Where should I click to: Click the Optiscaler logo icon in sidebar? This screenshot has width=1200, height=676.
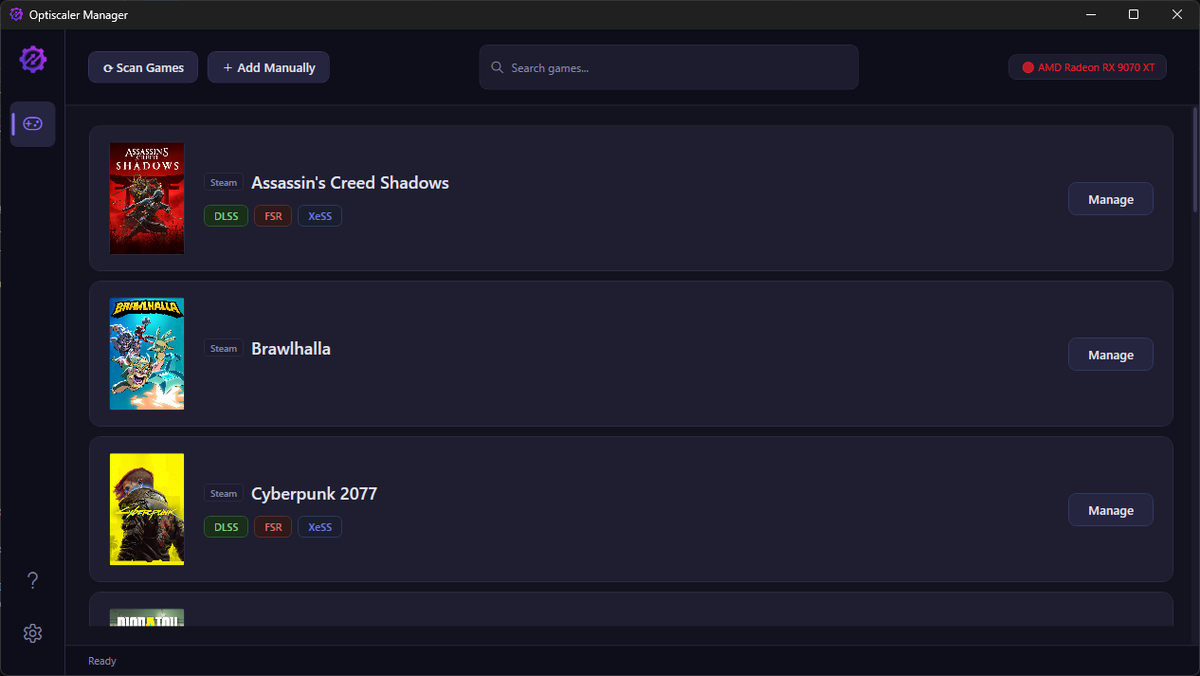(33, 59)
